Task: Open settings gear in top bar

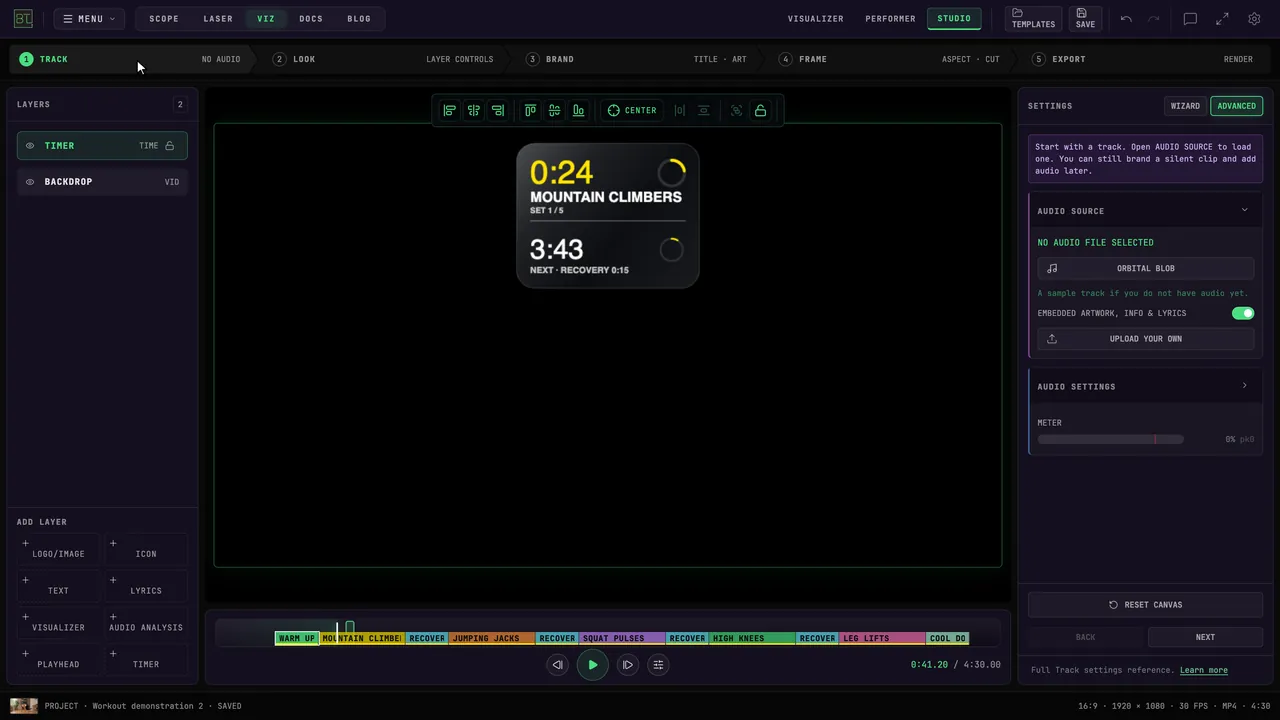Action: coord(1254,19)
